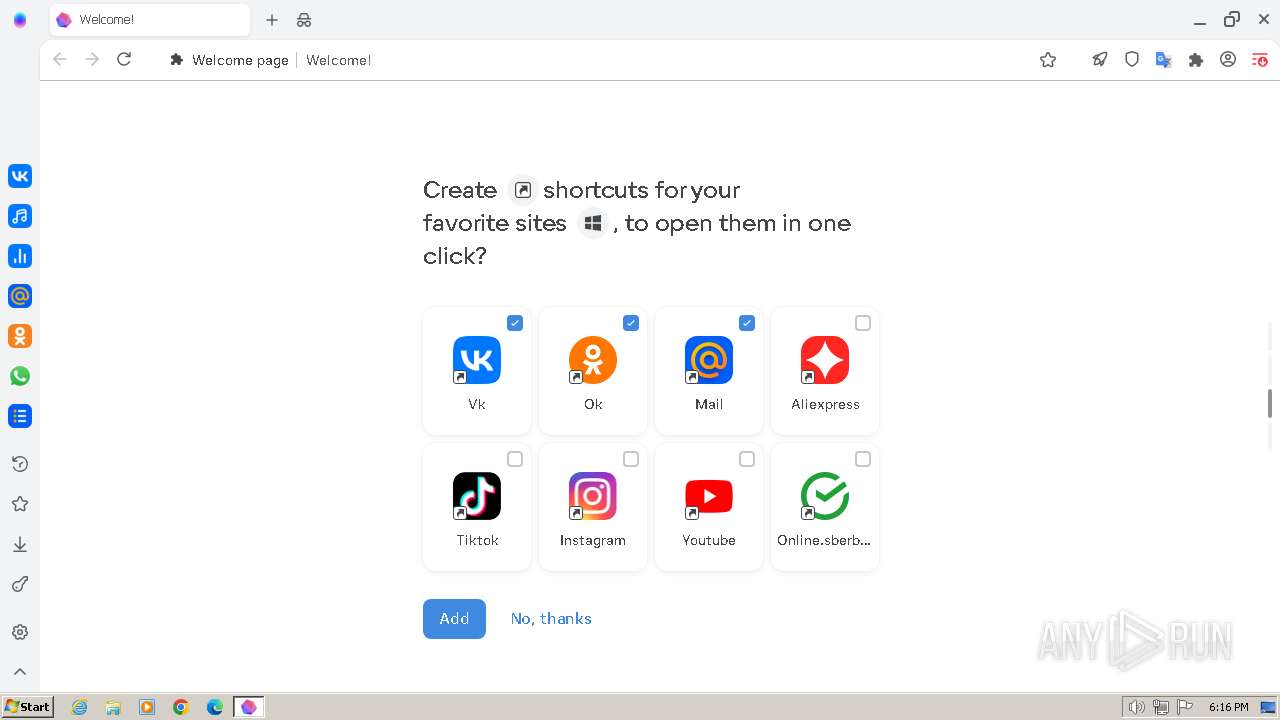Bookmark this page with star icon
1280x720 pixels.
pos(1048,60)
